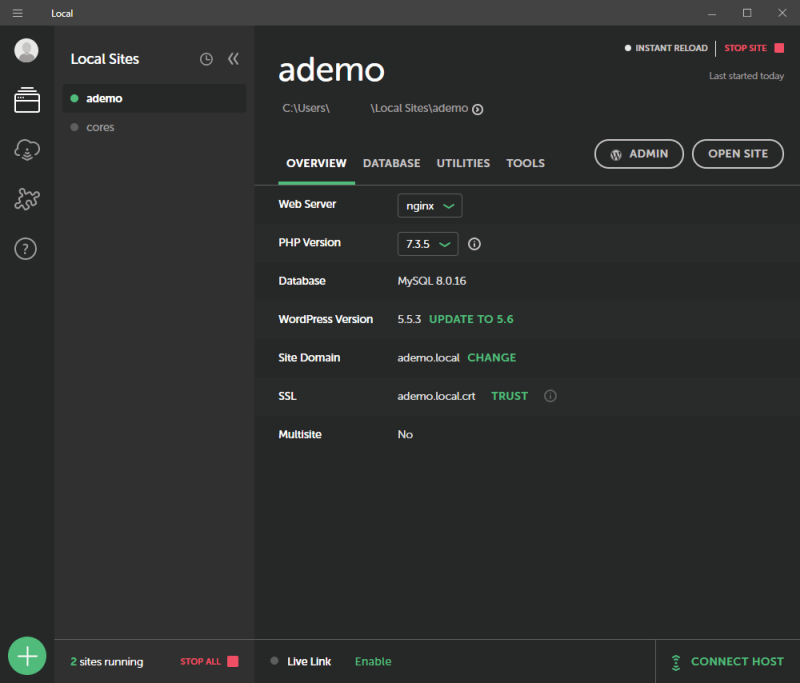Click Connect Host text

[x=737, y=662]
